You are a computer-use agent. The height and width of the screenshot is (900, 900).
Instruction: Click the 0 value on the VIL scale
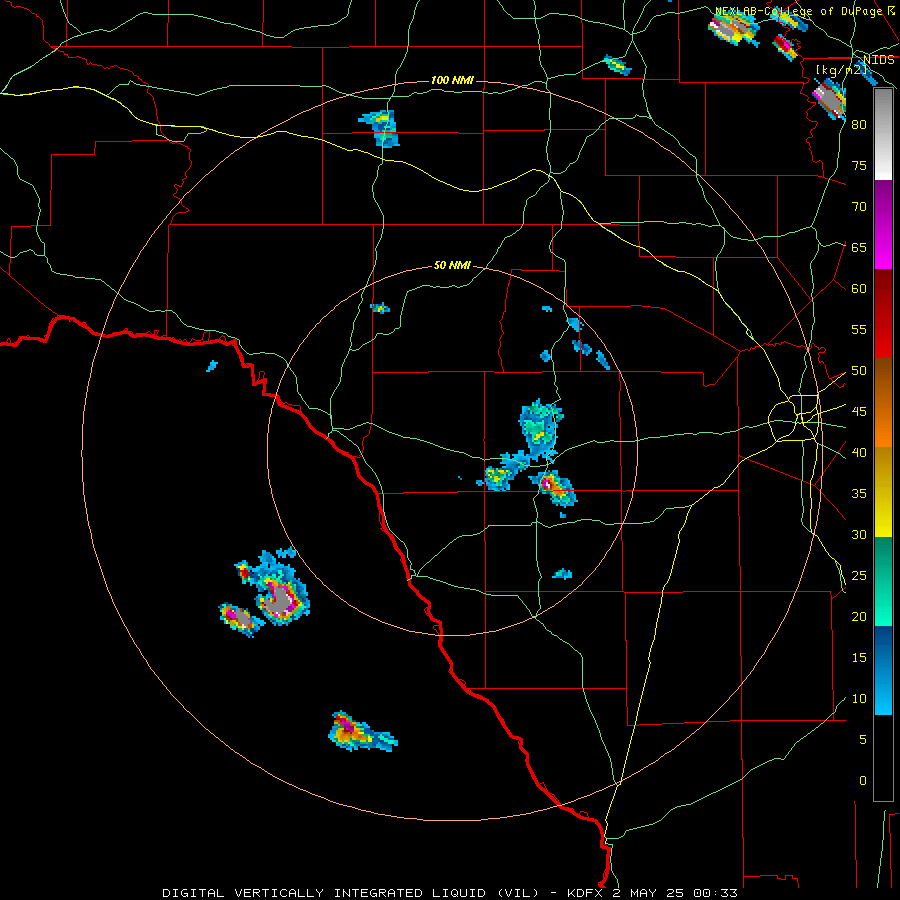tap(863, 781)
